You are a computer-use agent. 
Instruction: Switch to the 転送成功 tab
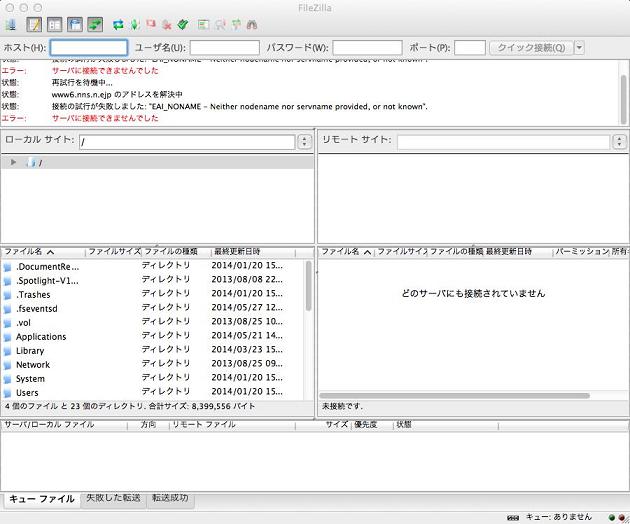(x=168, y=498)
